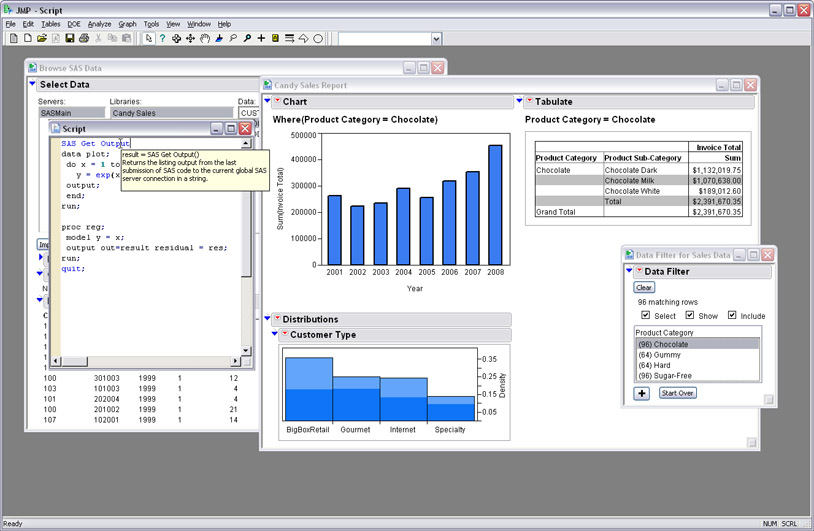The image size is (814, 531).
Task: Click the Print toolbar icon
Action: [84, 38]
